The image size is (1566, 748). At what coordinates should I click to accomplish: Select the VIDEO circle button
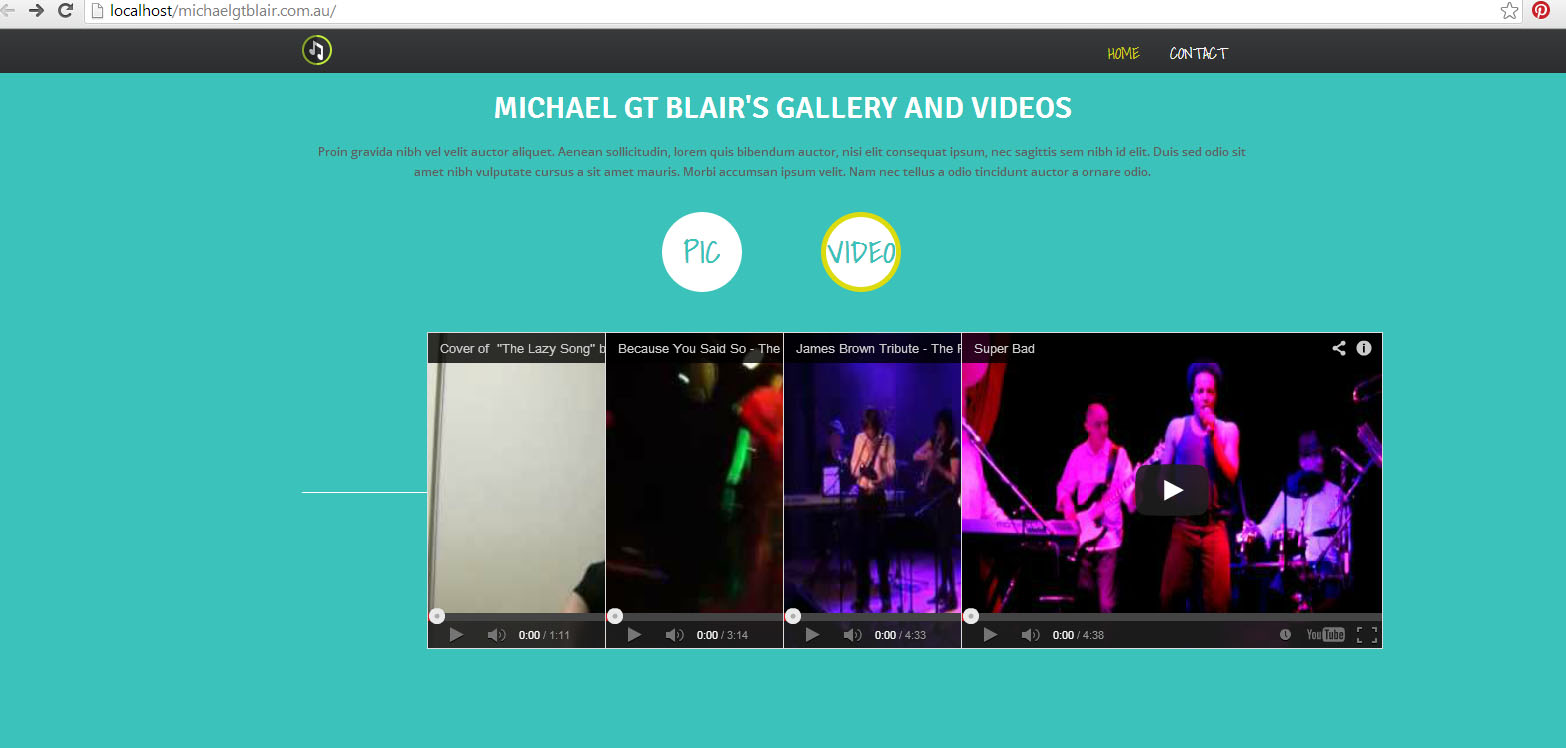(x=861, y=252)
